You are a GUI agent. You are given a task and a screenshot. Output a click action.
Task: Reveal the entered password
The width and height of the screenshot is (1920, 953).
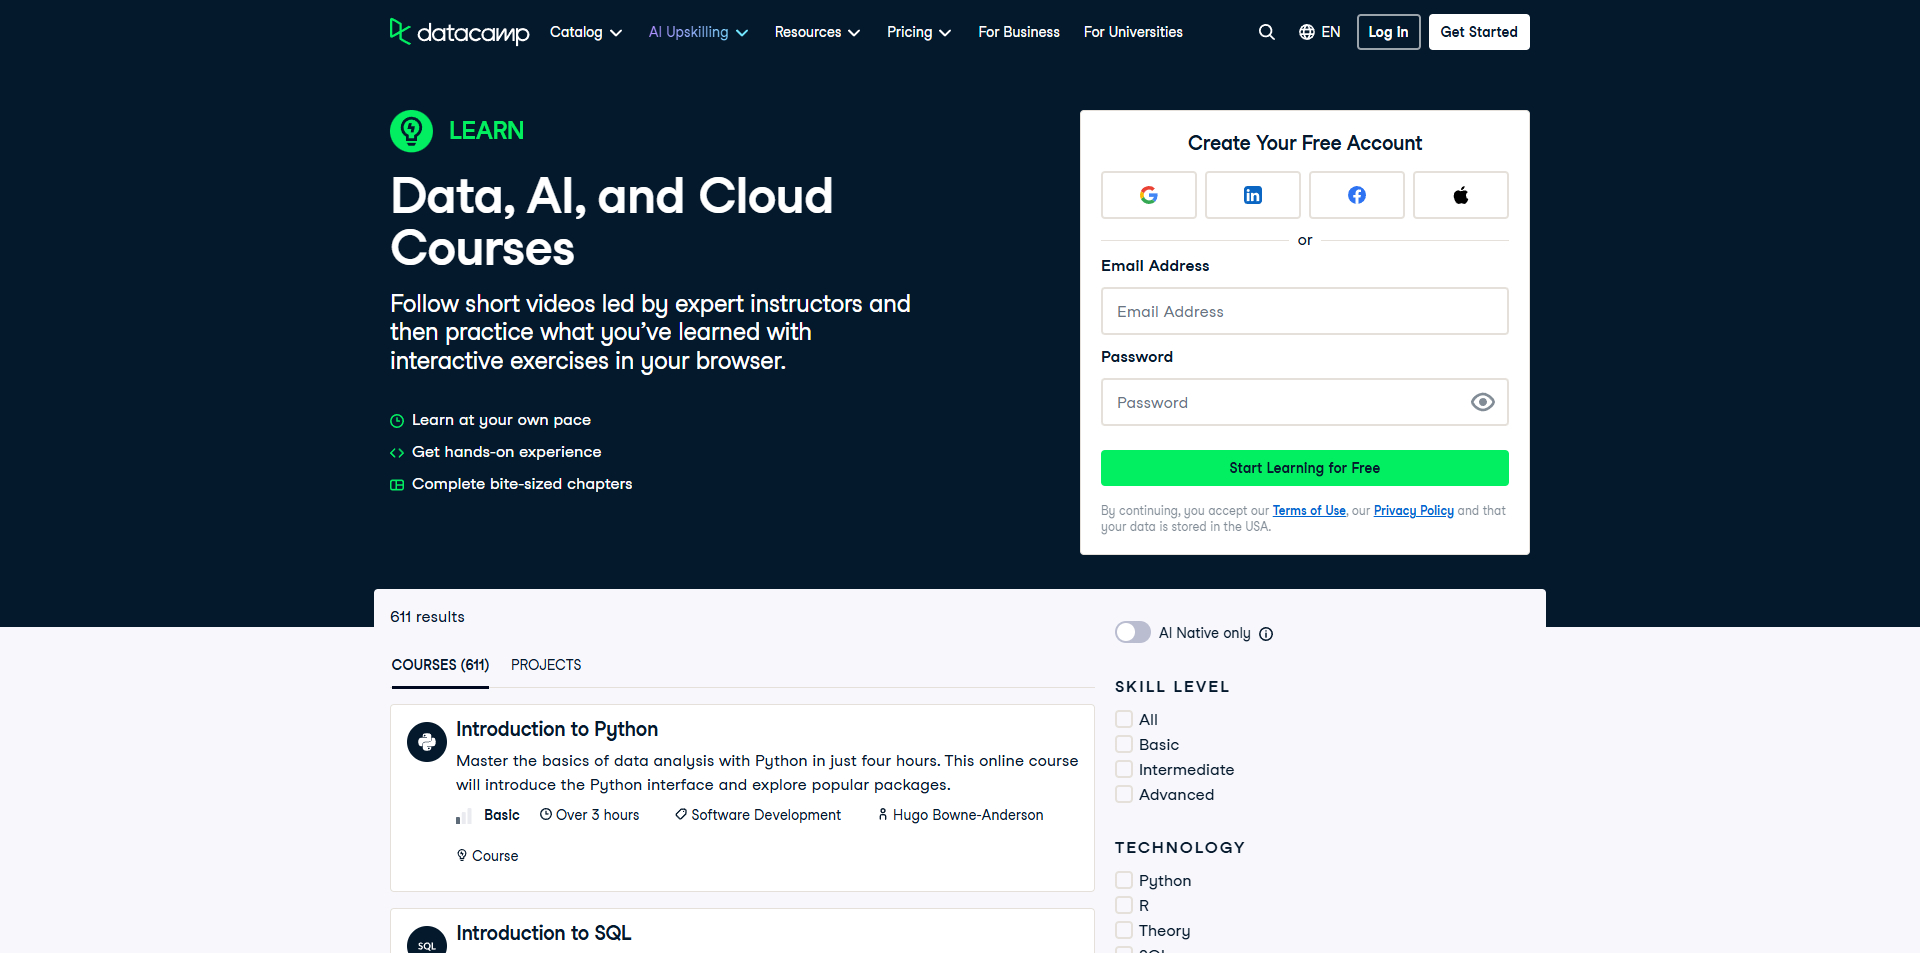(x=1482, y=402)
